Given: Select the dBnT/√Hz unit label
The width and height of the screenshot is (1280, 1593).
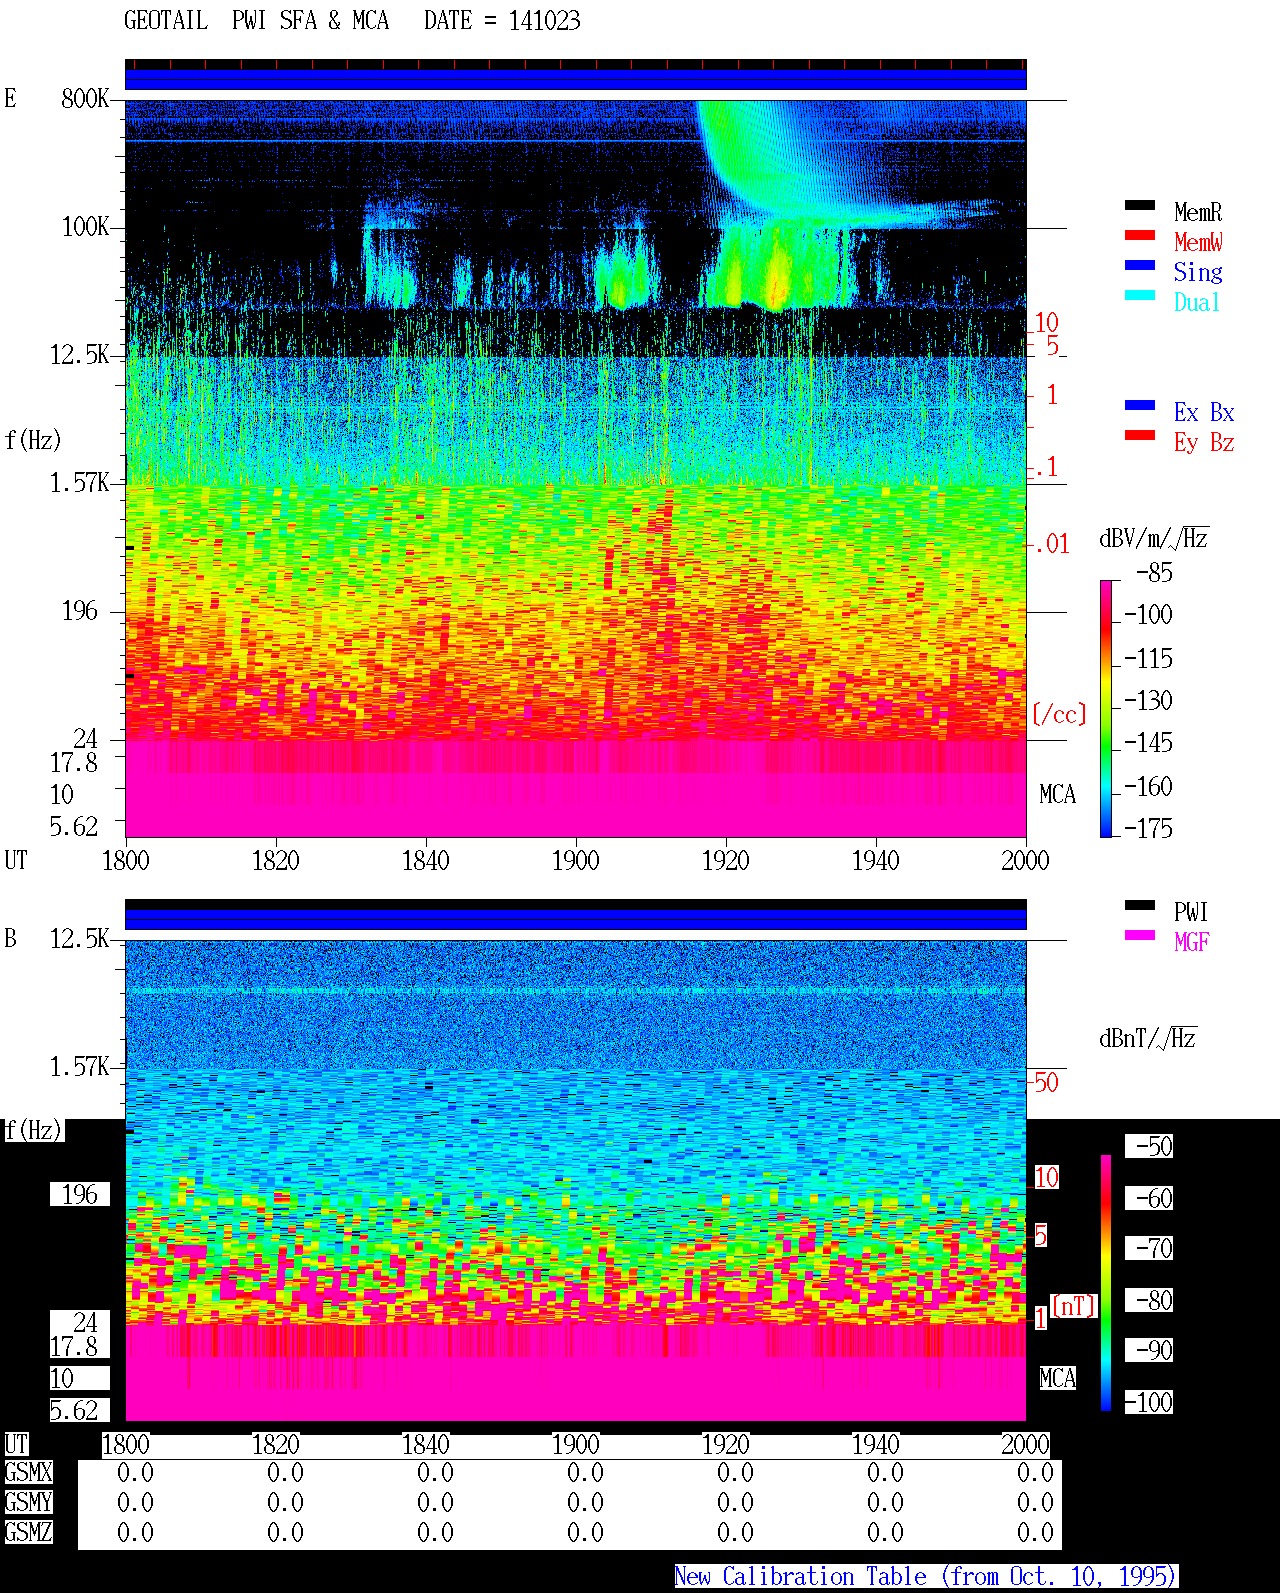Looking at the screenshot, I should click(1148, 1038).
